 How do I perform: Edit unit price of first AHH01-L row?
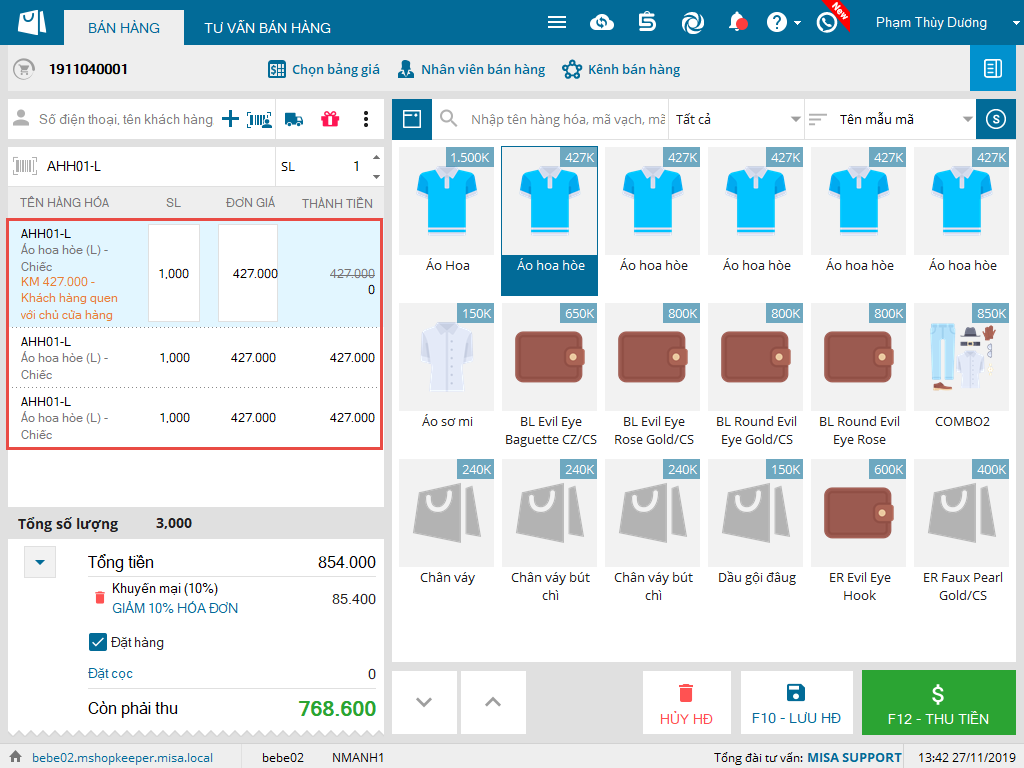click(248, 273)
